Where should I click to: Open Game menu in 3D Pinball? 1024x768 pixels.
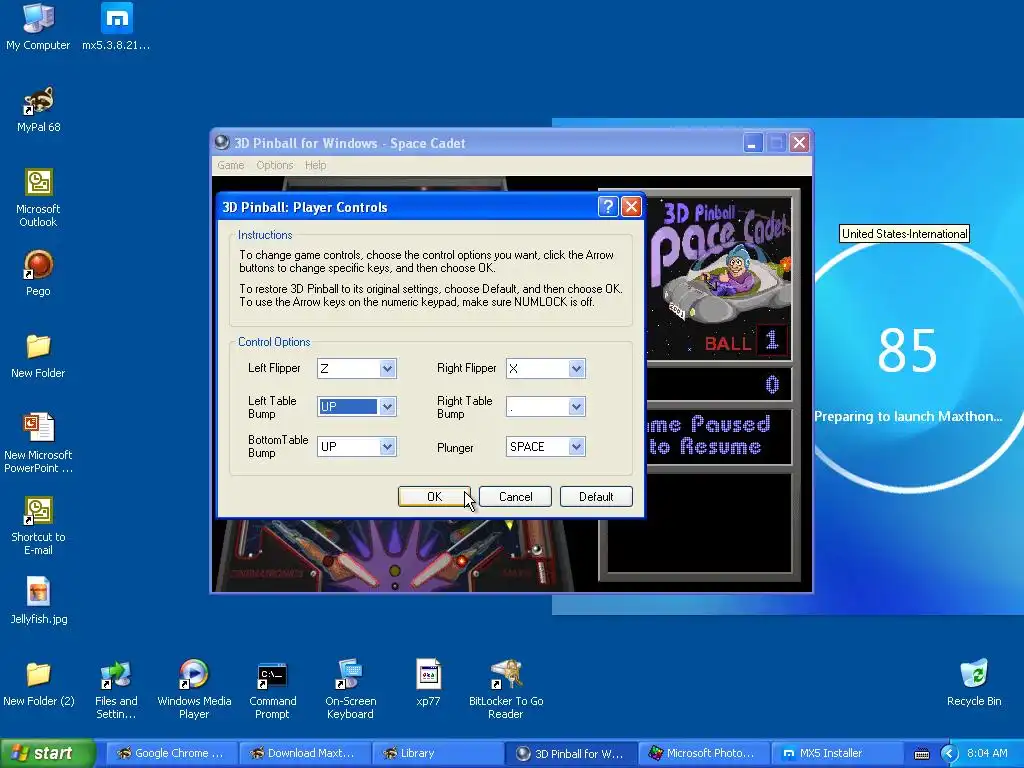[x=231, y=165]
